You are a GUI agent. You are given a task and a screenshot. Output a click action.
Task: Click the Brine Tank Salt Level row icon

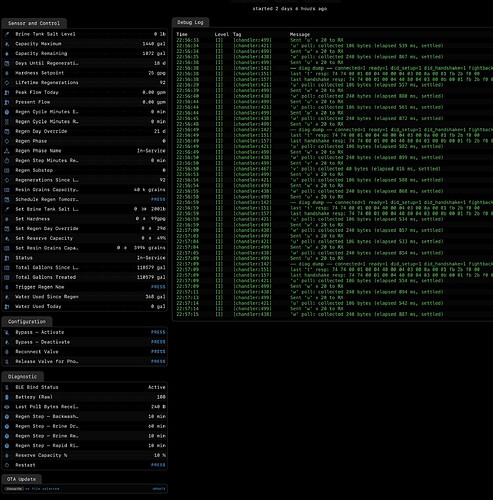click(x=7, y=34)
